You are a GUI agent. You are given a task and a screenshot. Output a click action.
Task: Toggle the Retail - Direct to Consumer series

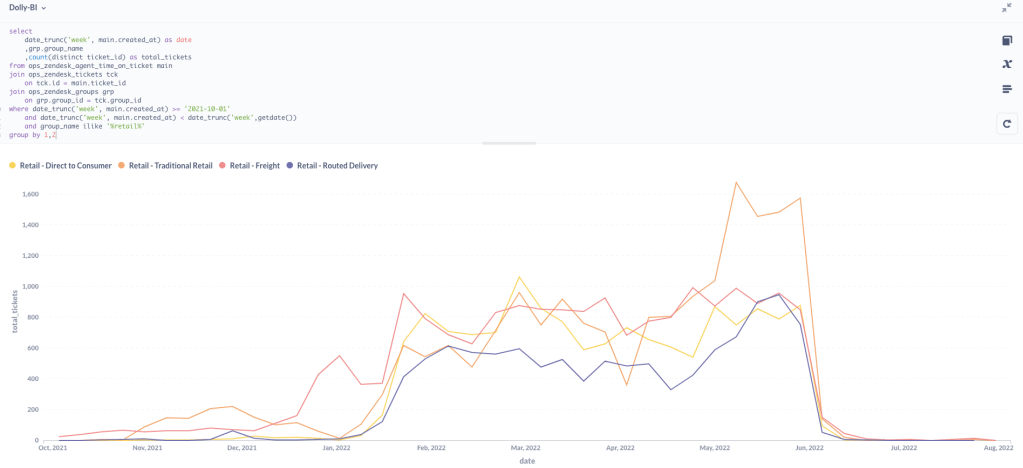(x=65, y=165)
